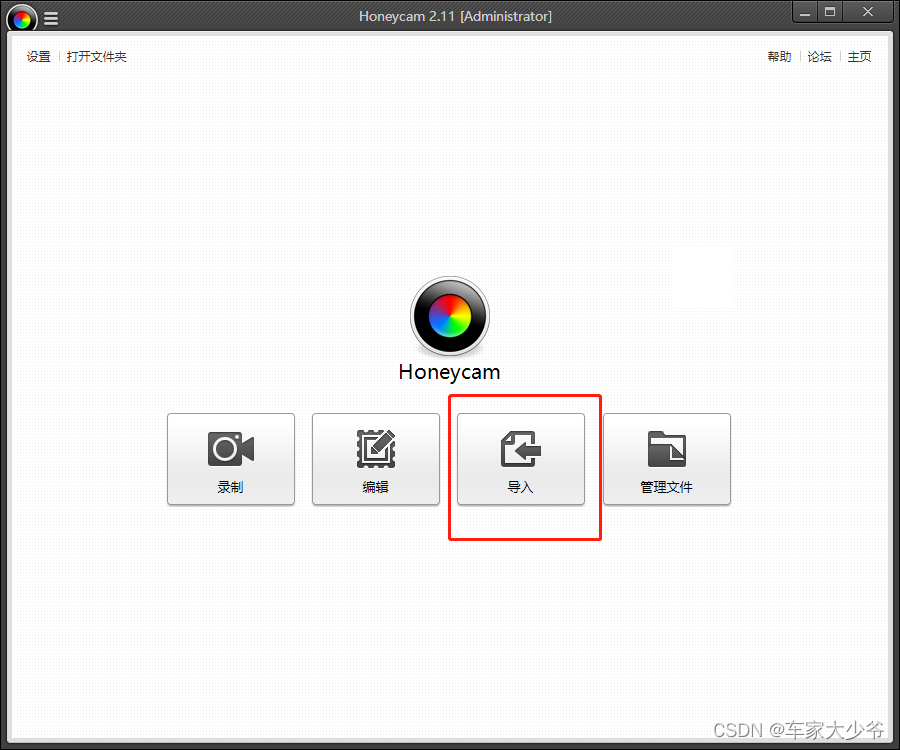This screenshot has height=750, width=900.
Task: Click the Honeycam logo in title bar
Action: (22, 19)
